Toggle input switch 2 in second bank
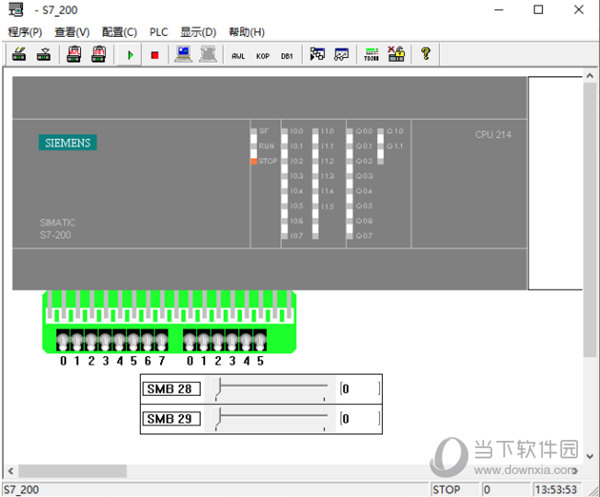This screenshot has width=600, height=497. tap(218, 340)
